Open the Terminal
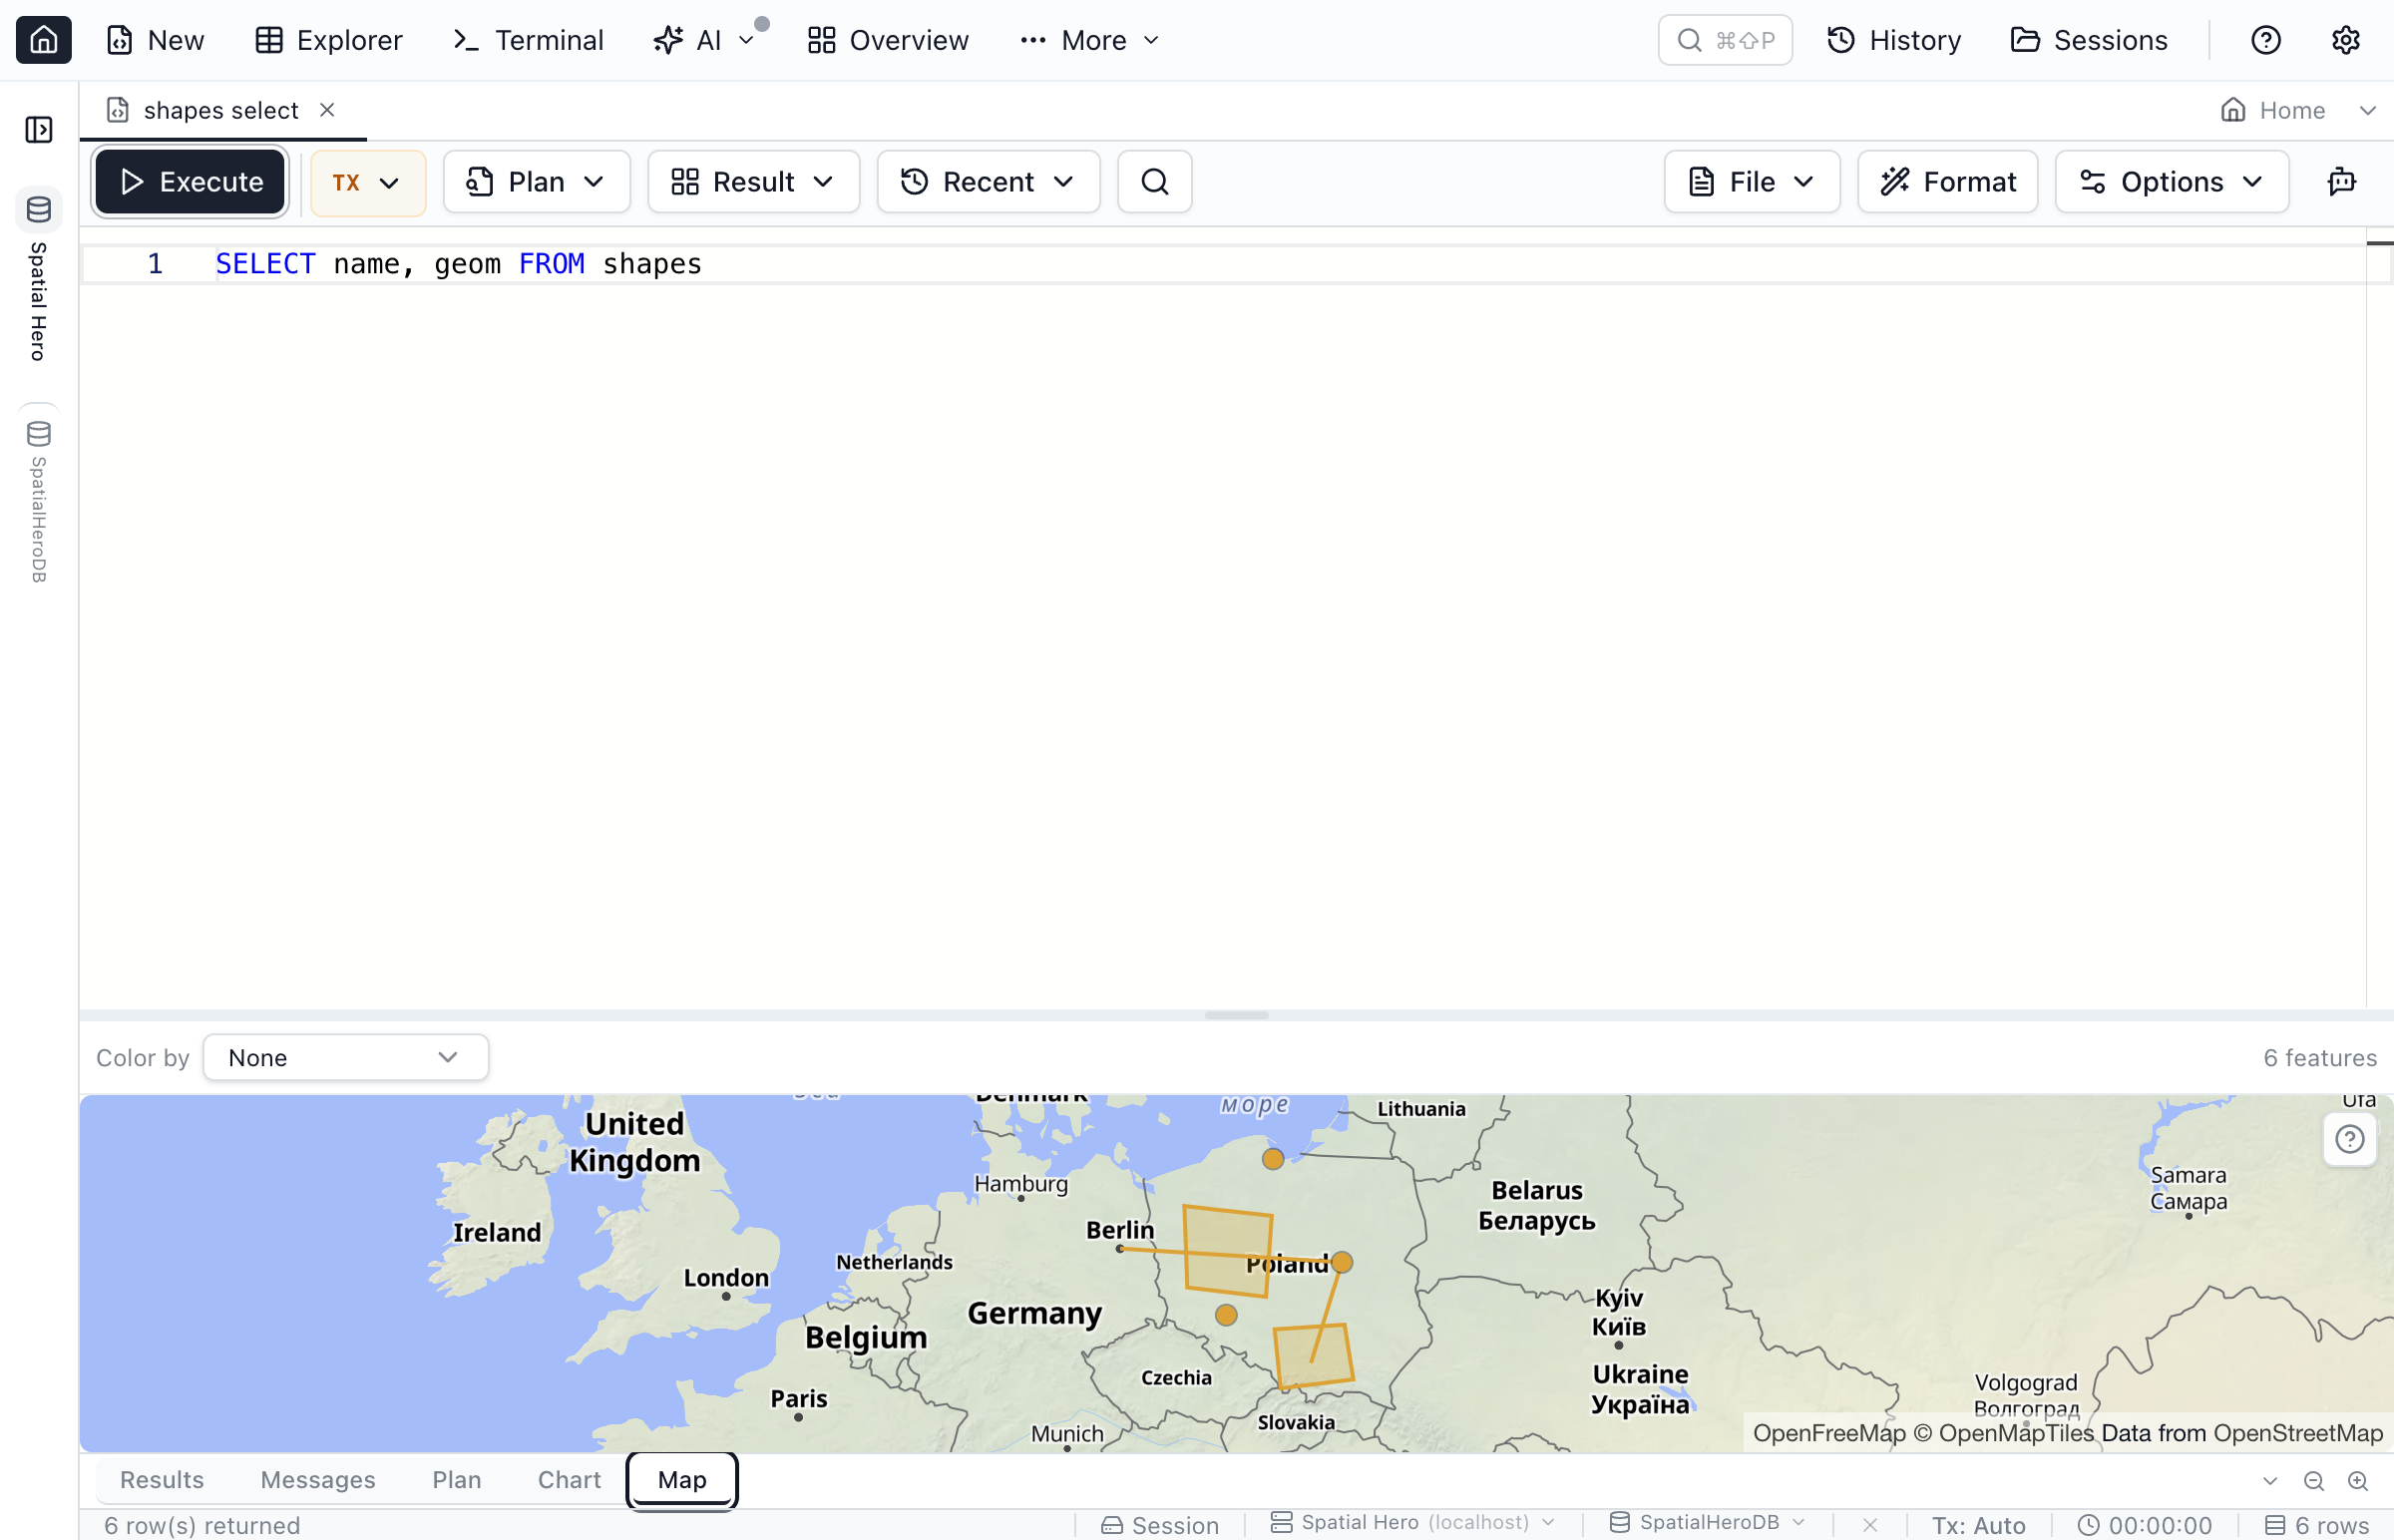This screenshot has width=2394, height=1540. [528, 40]
